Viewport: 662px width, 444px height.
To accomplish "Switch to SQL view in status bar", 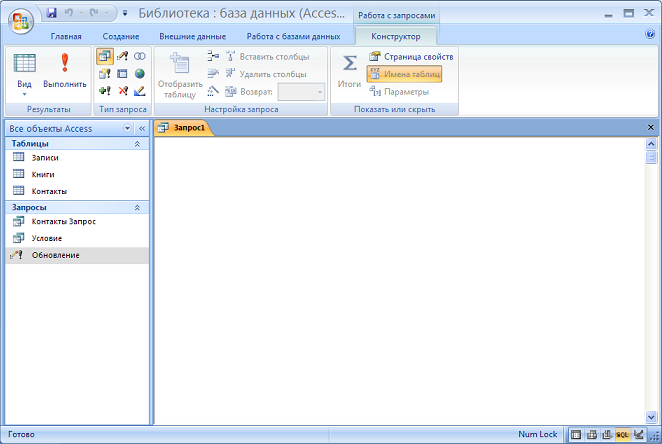I will (622, 434).
